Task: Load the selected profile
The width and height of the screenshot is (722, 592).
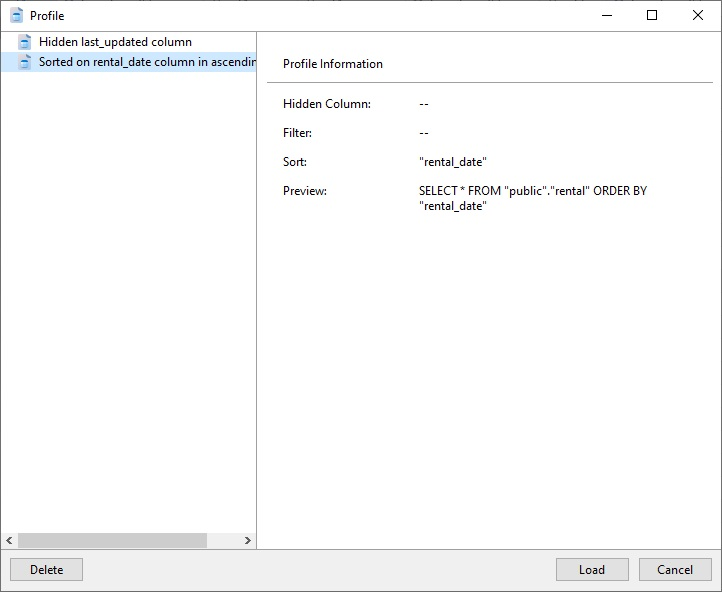Action: coord(592,569)
